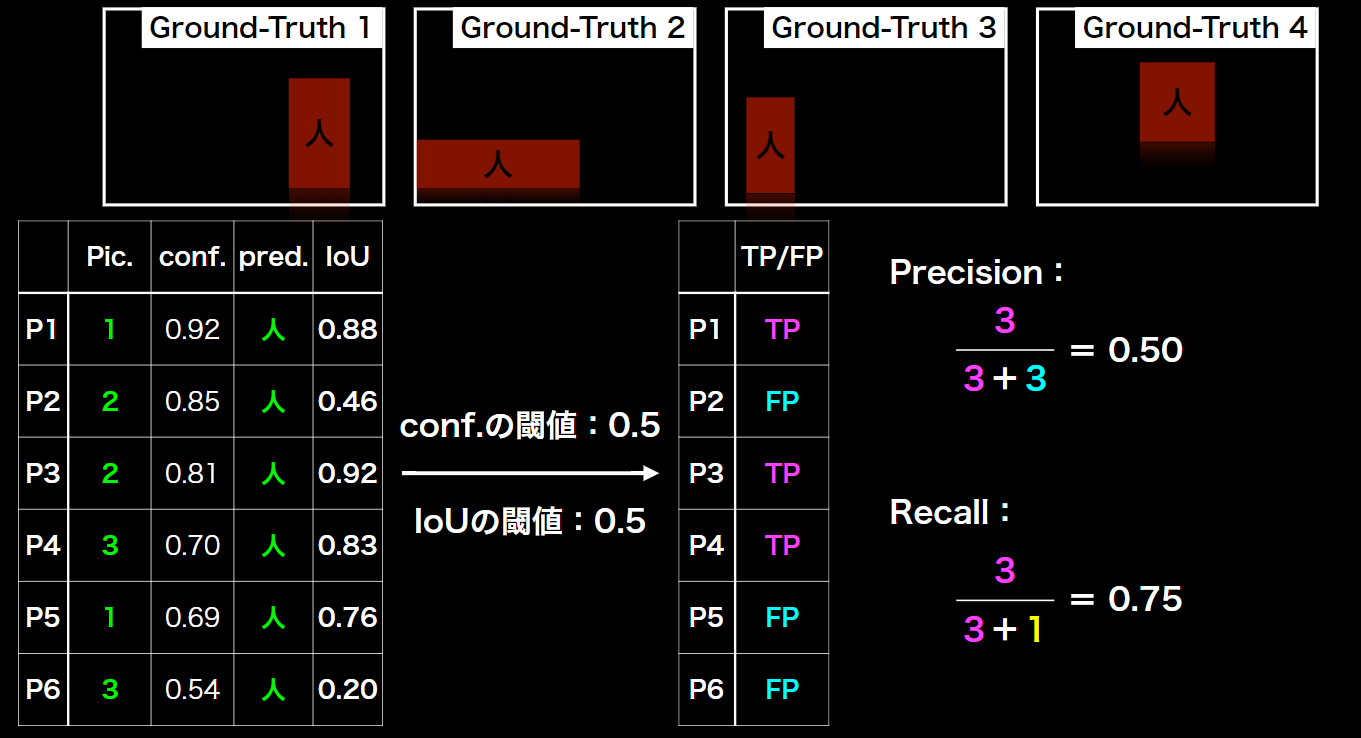Click the IoUの閾値:0.5 threshold text

530,520
